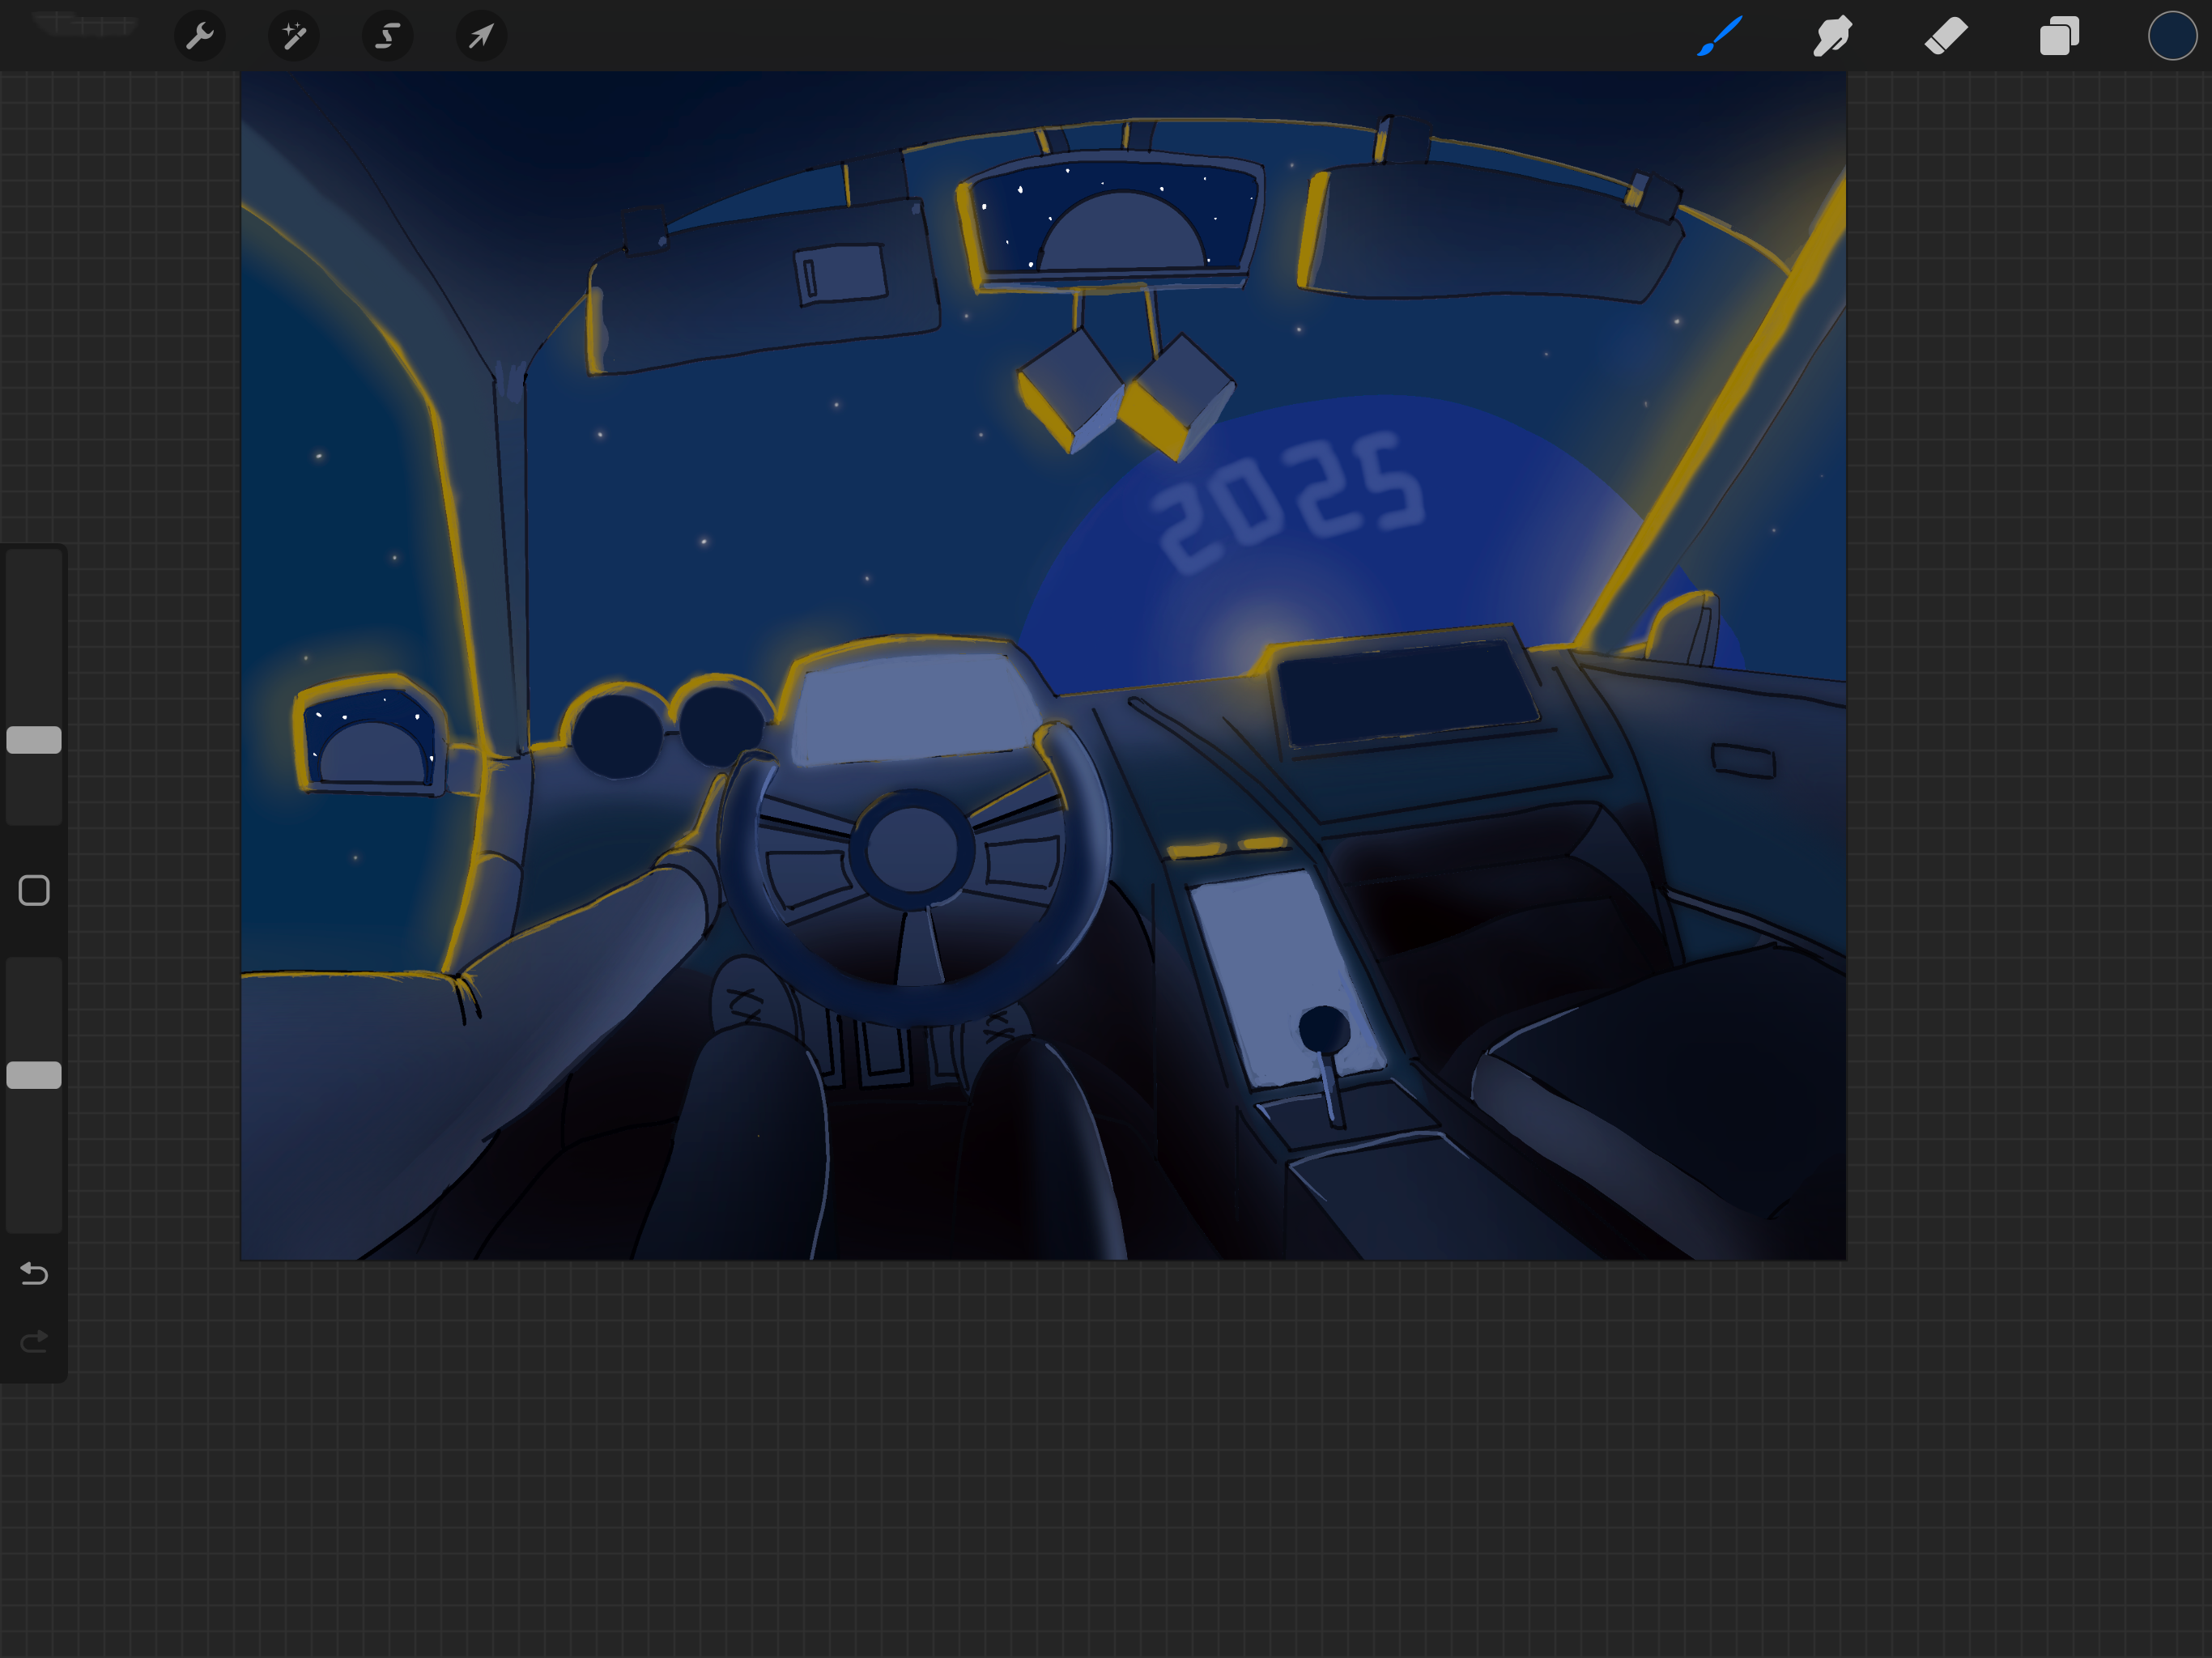Redo the last undone stroke
This screenshot has height=1658, width=2212.
[34, 1341]
